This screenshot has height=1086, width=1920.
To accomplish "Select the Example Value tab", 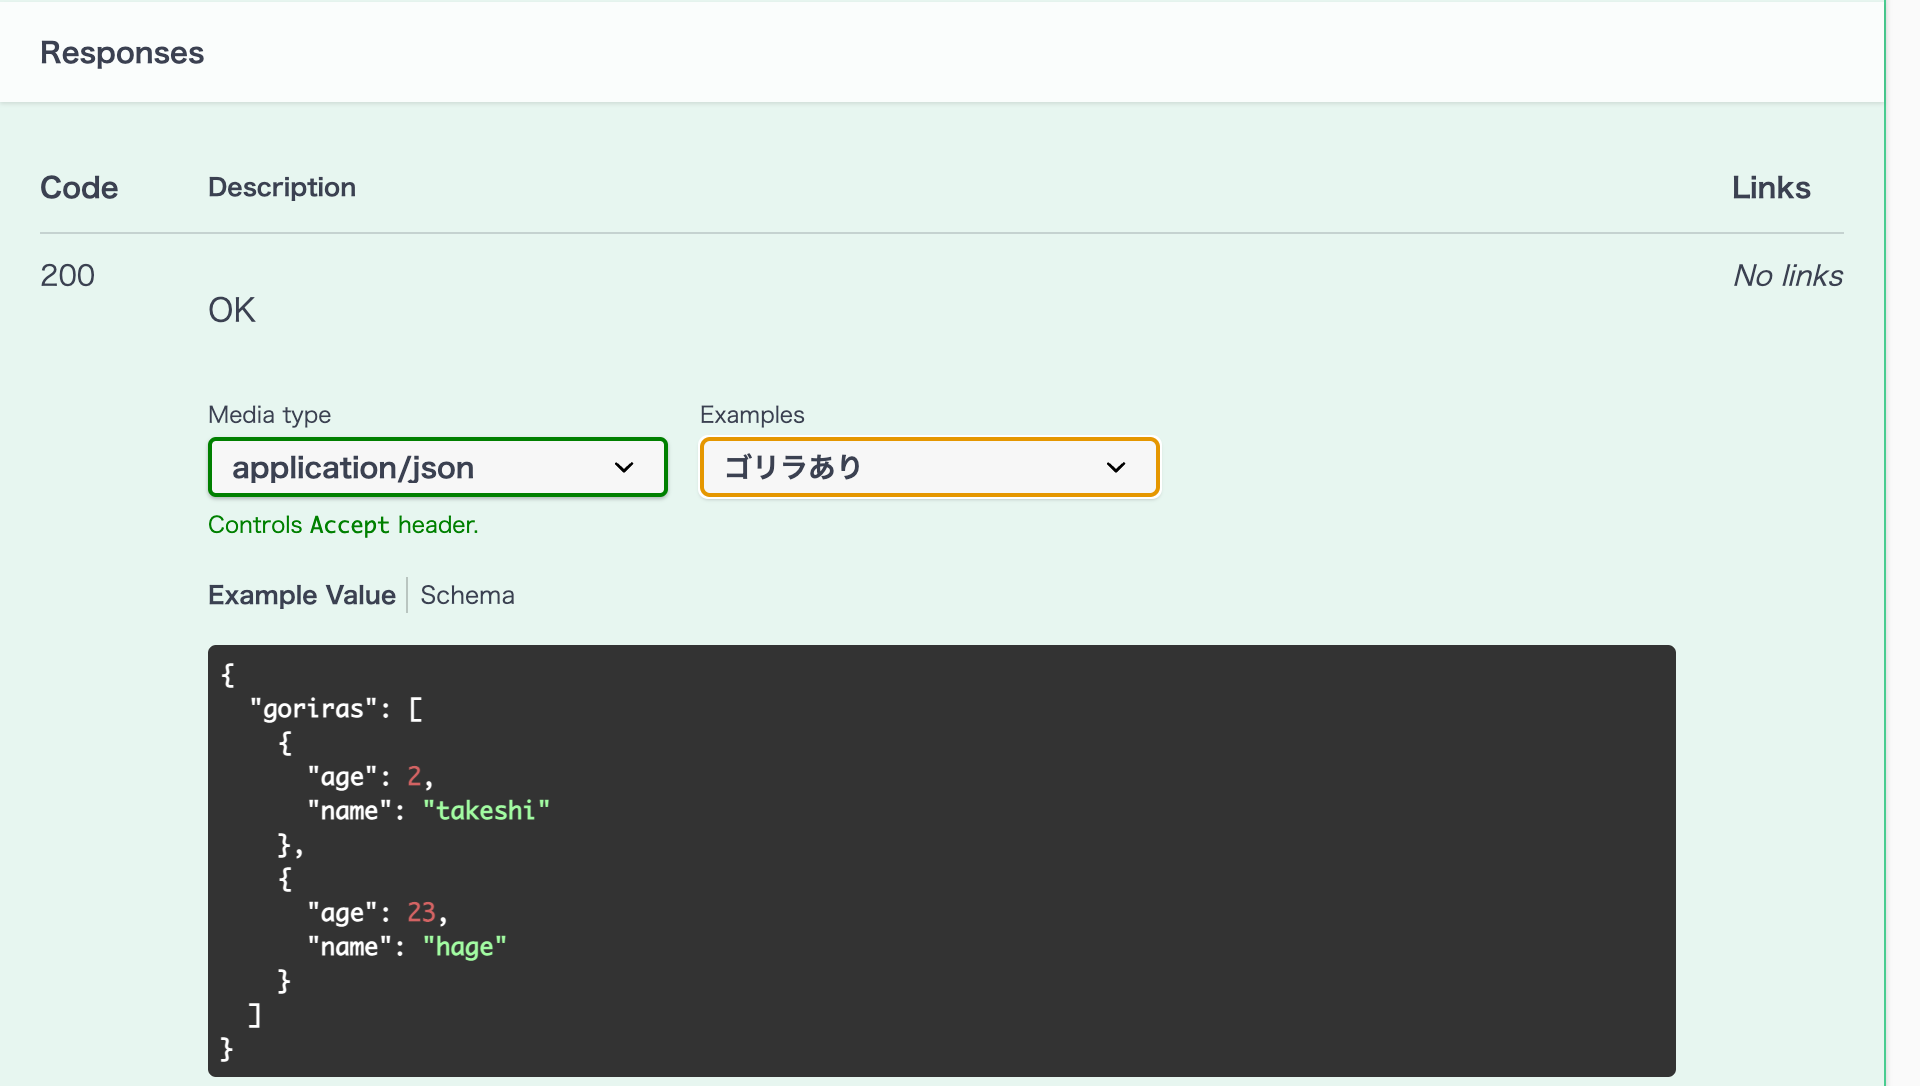I will coord(301,595).
